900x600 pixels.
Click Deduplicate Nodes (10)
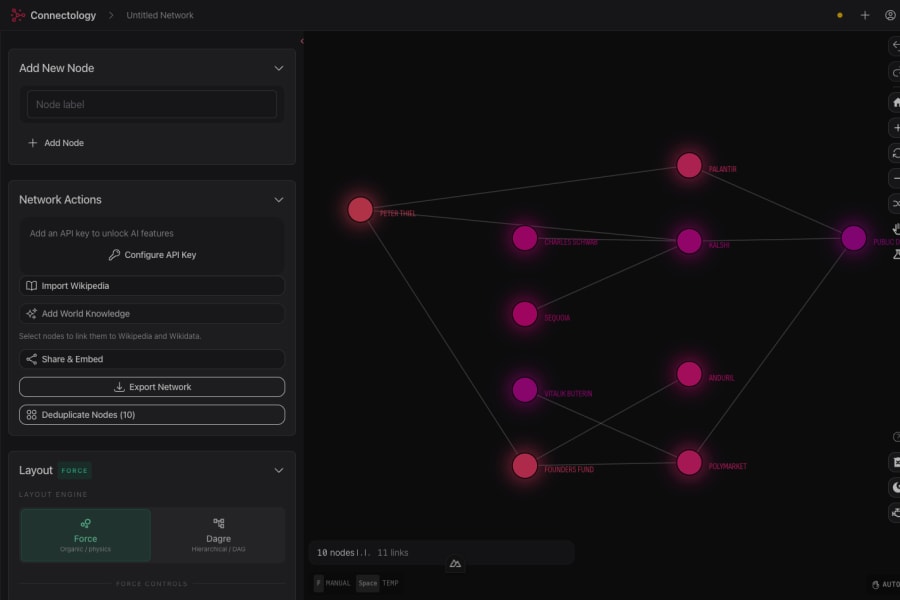tap(152, 415)
